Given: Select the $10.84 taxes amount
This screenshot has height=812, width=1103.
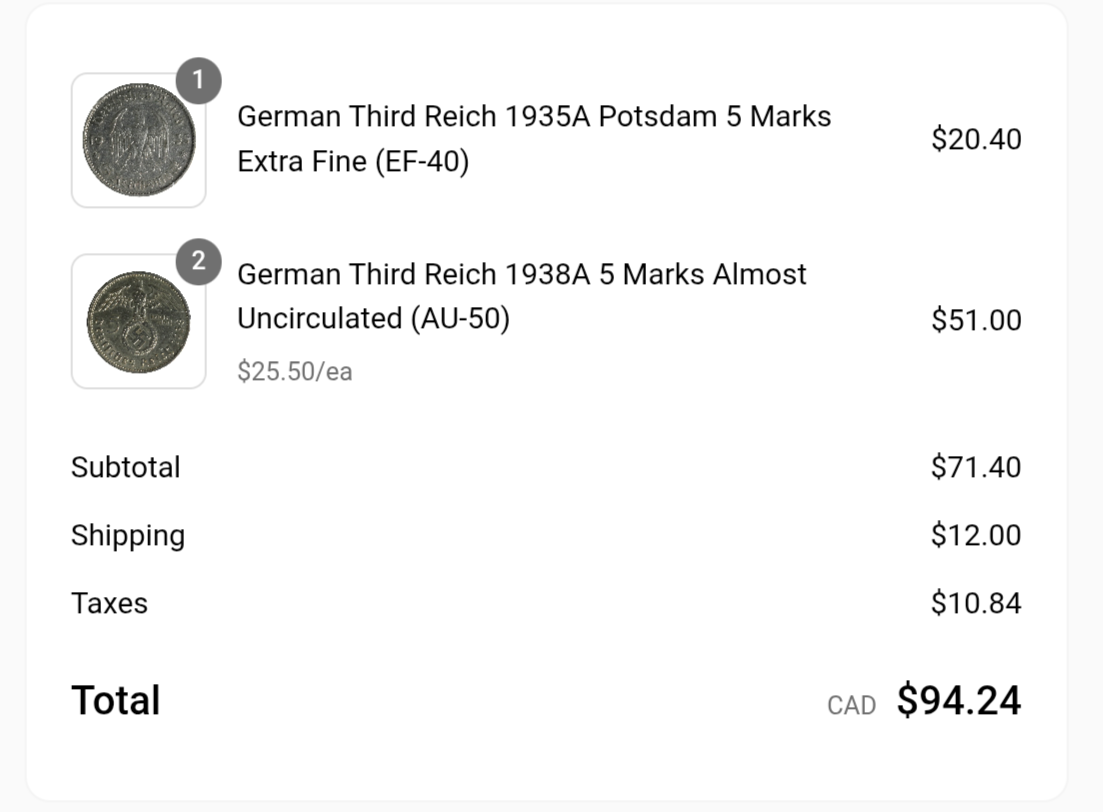Looking at the screenshot, I should [976, 603].
